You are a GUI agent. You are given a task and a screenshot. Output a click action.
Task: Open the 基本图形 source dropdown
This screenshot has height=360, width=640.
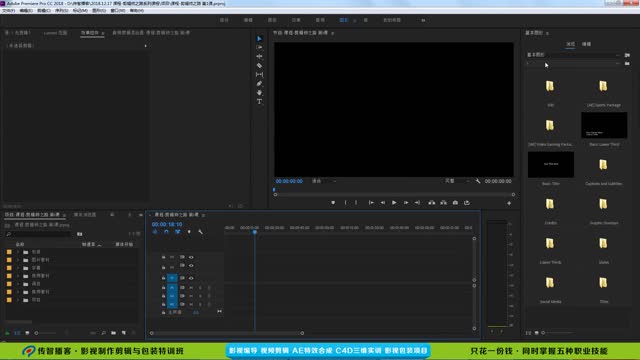573,55
